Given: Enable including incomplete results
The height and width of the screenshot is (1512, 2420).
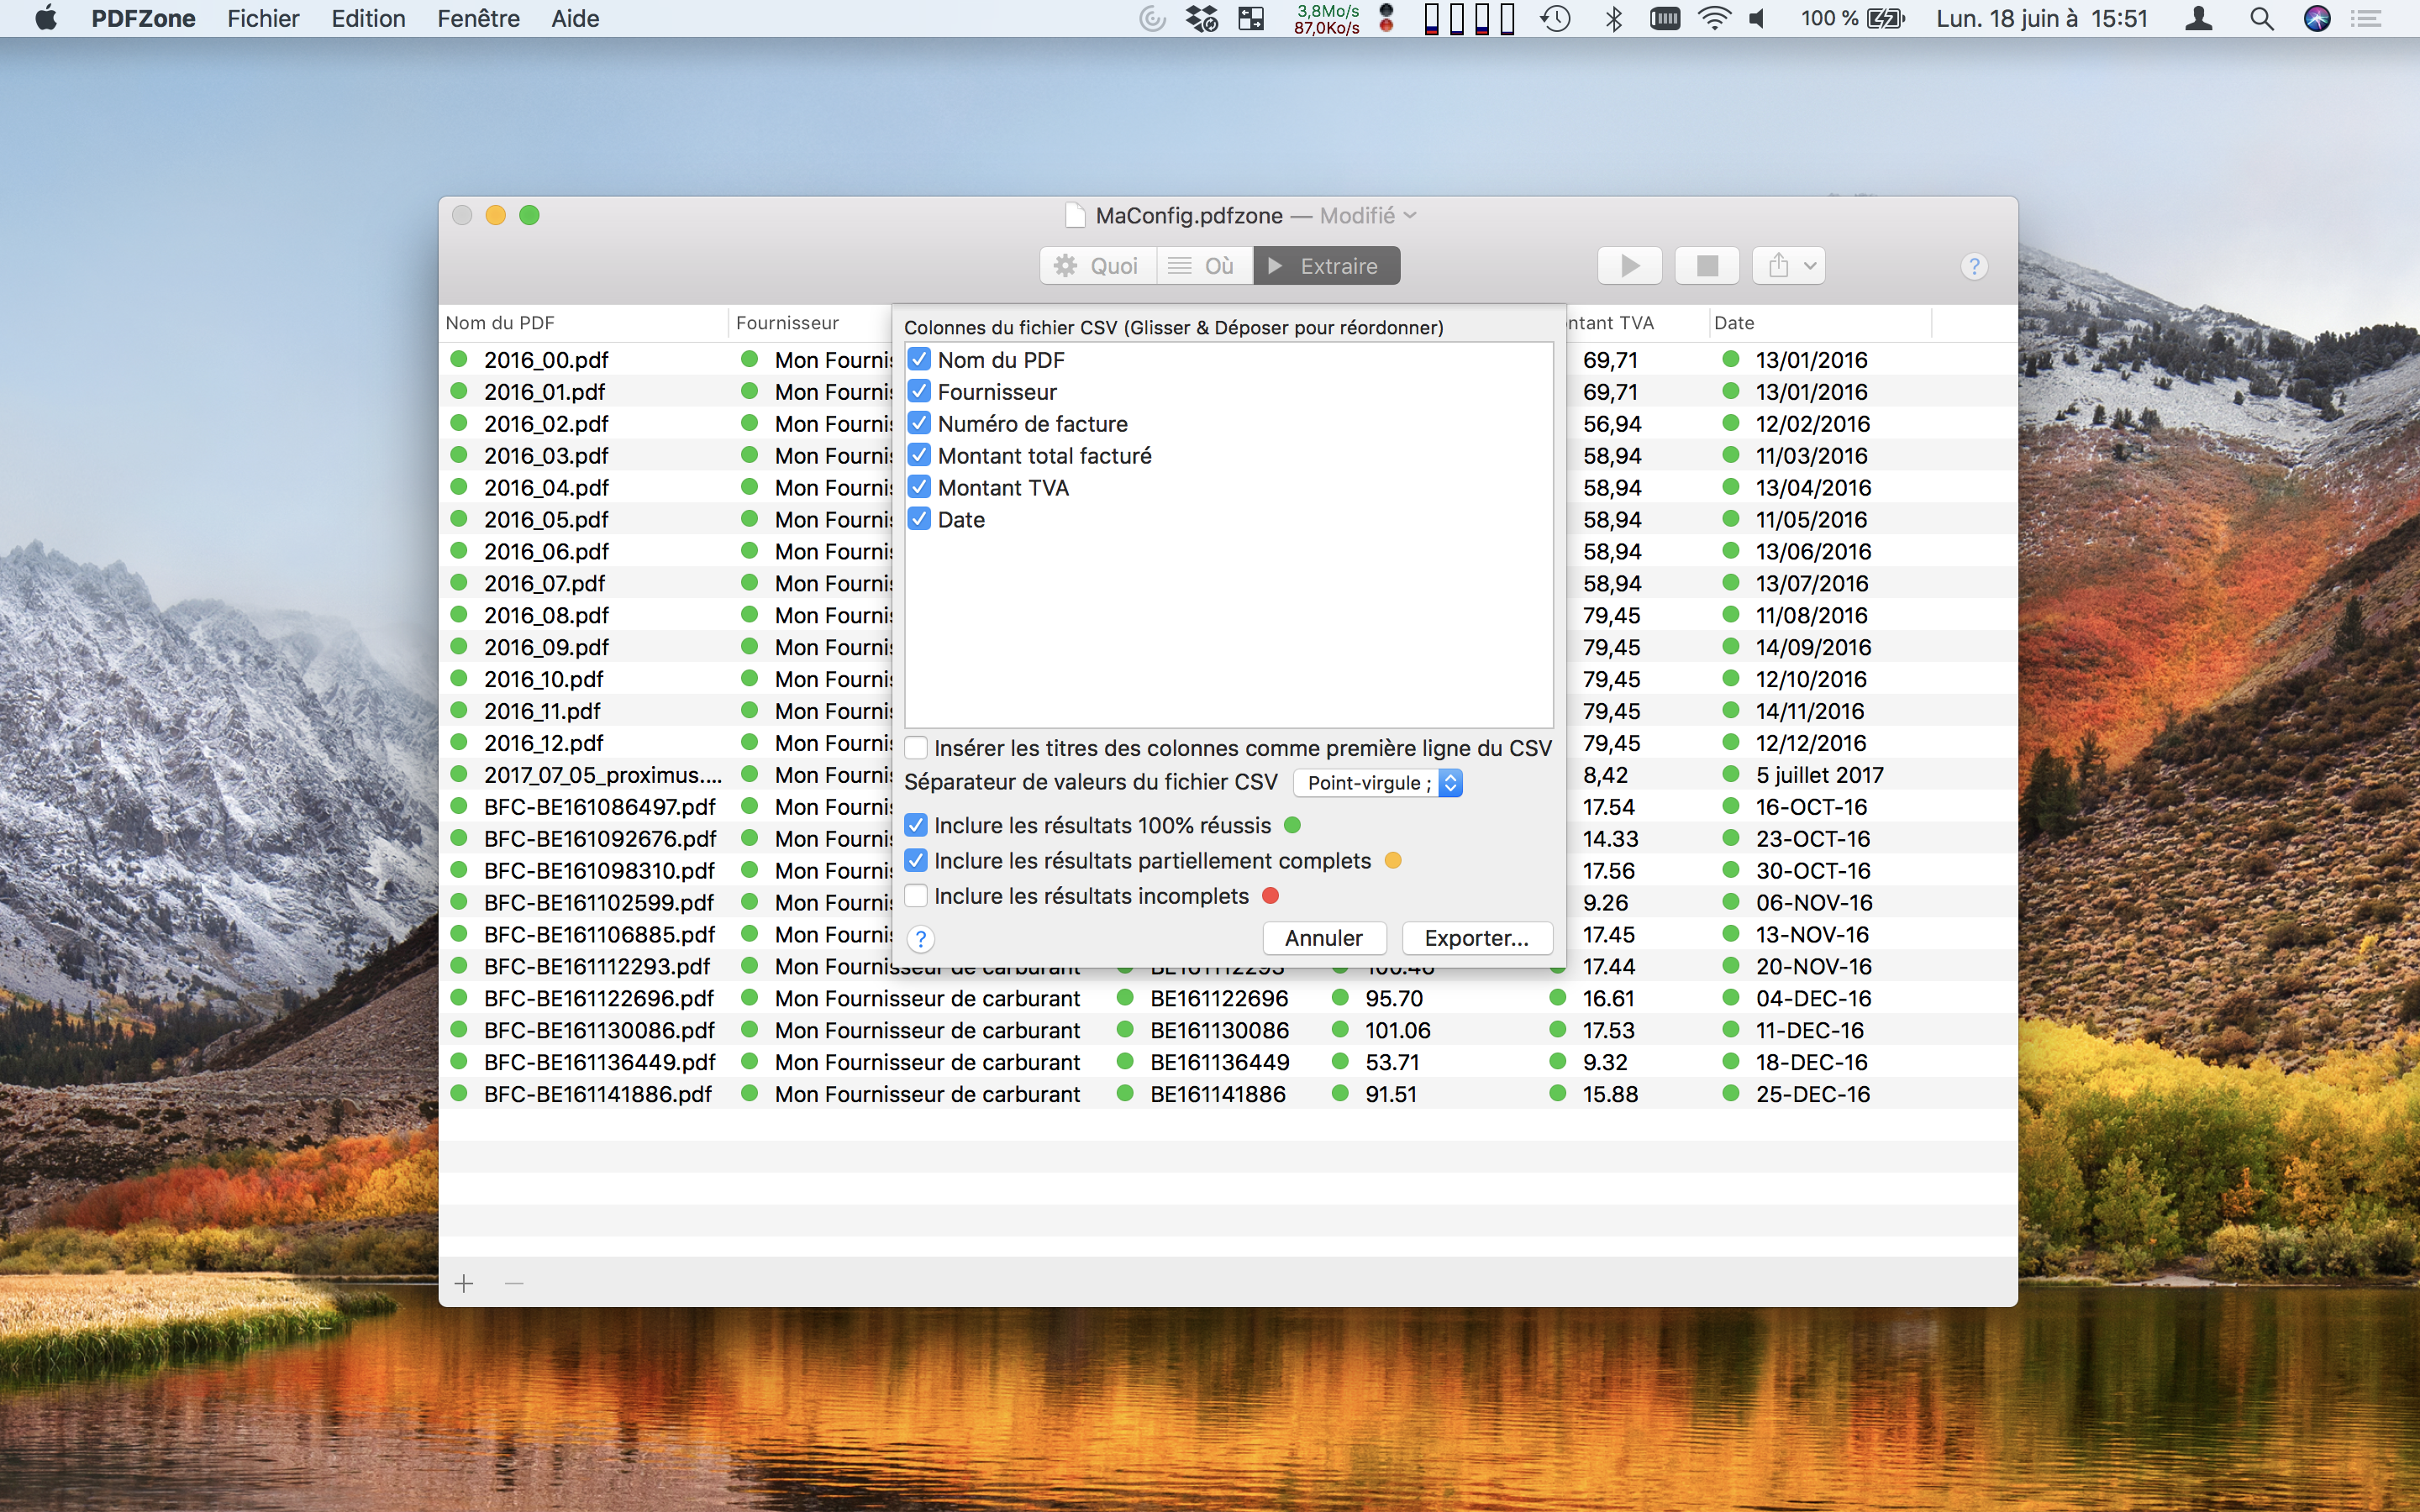Looking at the screenshot, I should [916, 896].
